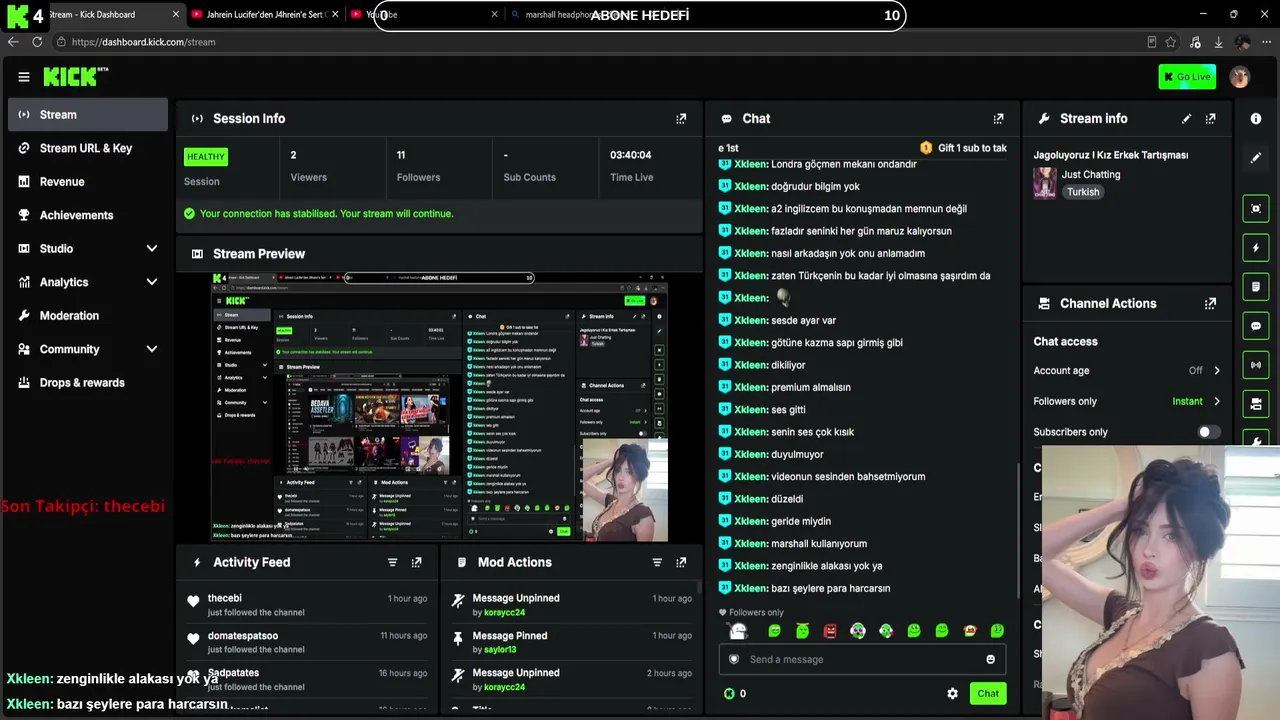Click the pencil icon in the right side strip

coord(1256,158)
